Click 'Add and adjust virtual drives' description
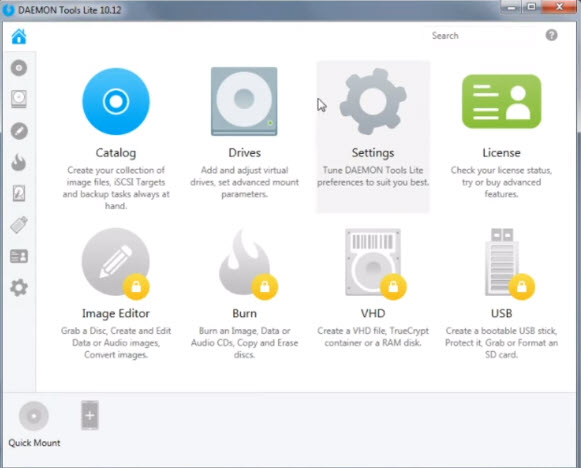This screenshot has height=468, width=581. (x=245, y=182)
